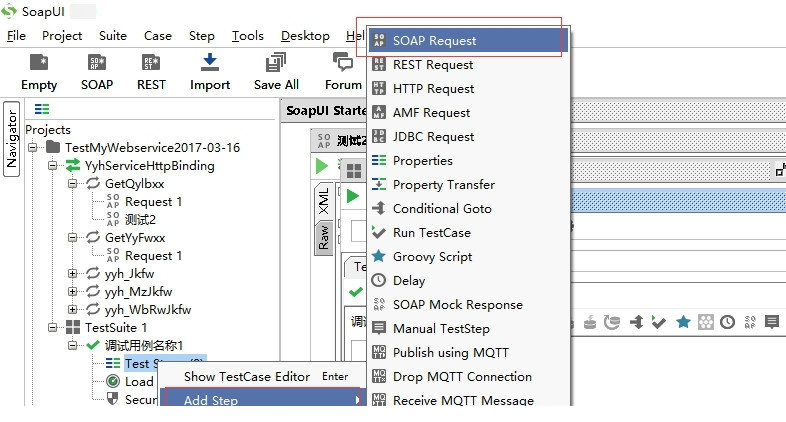Click the JDBC database icon in step toolbar
Screen dimensions: 786x422
590,321
